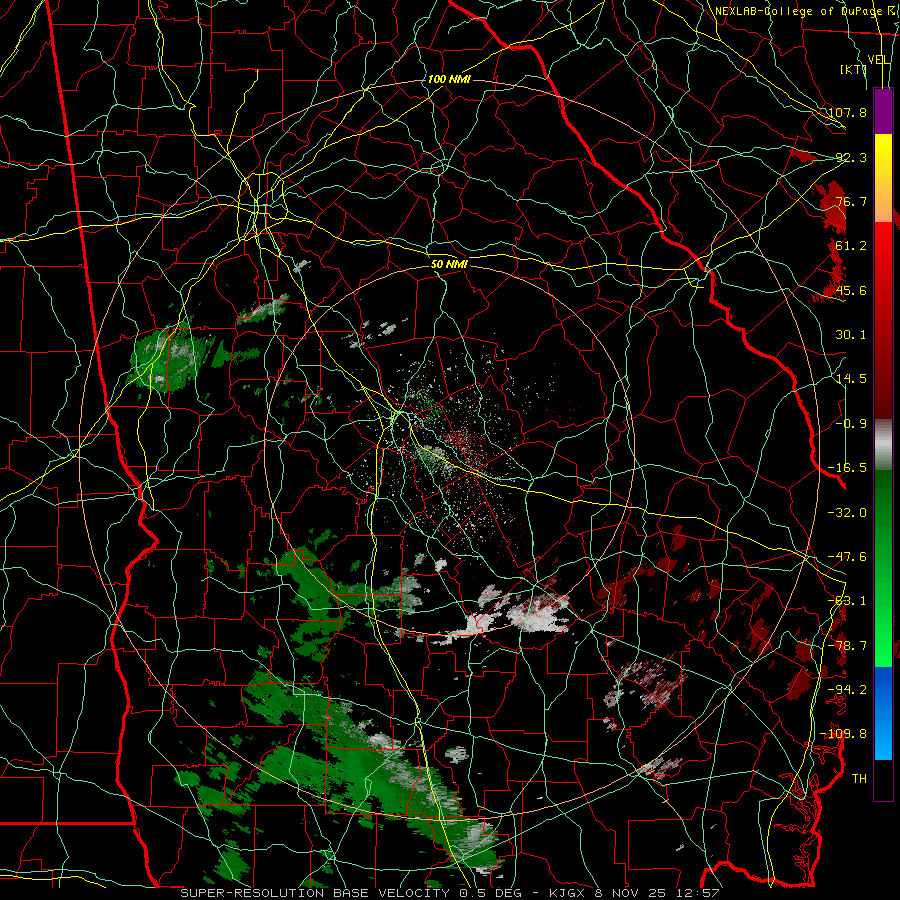Click the 50 NMI range ring label

click(x=449, y=265)
